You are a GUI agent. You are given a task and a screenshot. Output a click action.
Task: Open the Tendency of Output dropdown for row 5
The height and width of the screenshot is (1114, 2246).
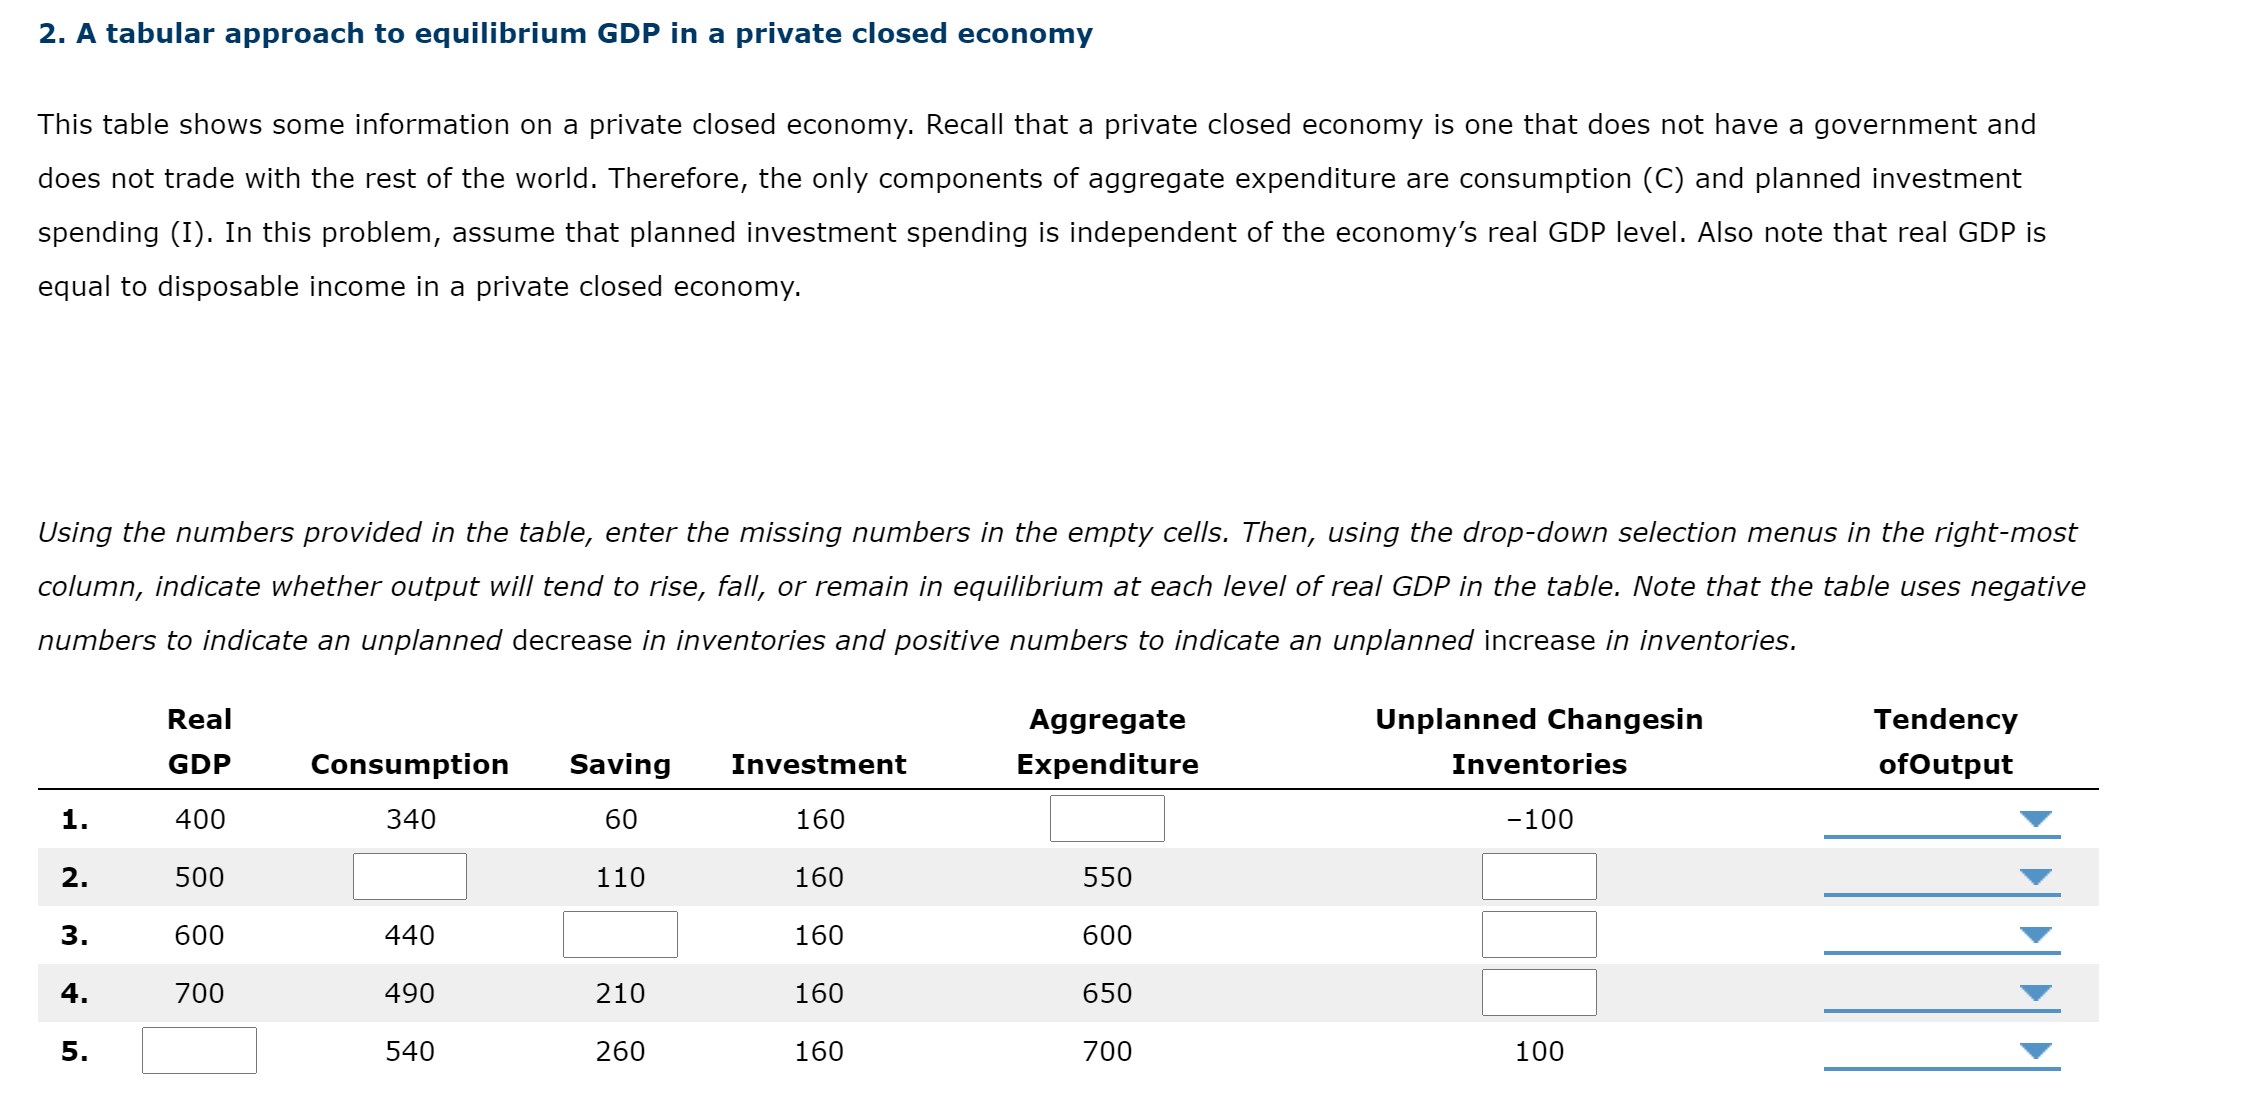tap(2036, 1051)
